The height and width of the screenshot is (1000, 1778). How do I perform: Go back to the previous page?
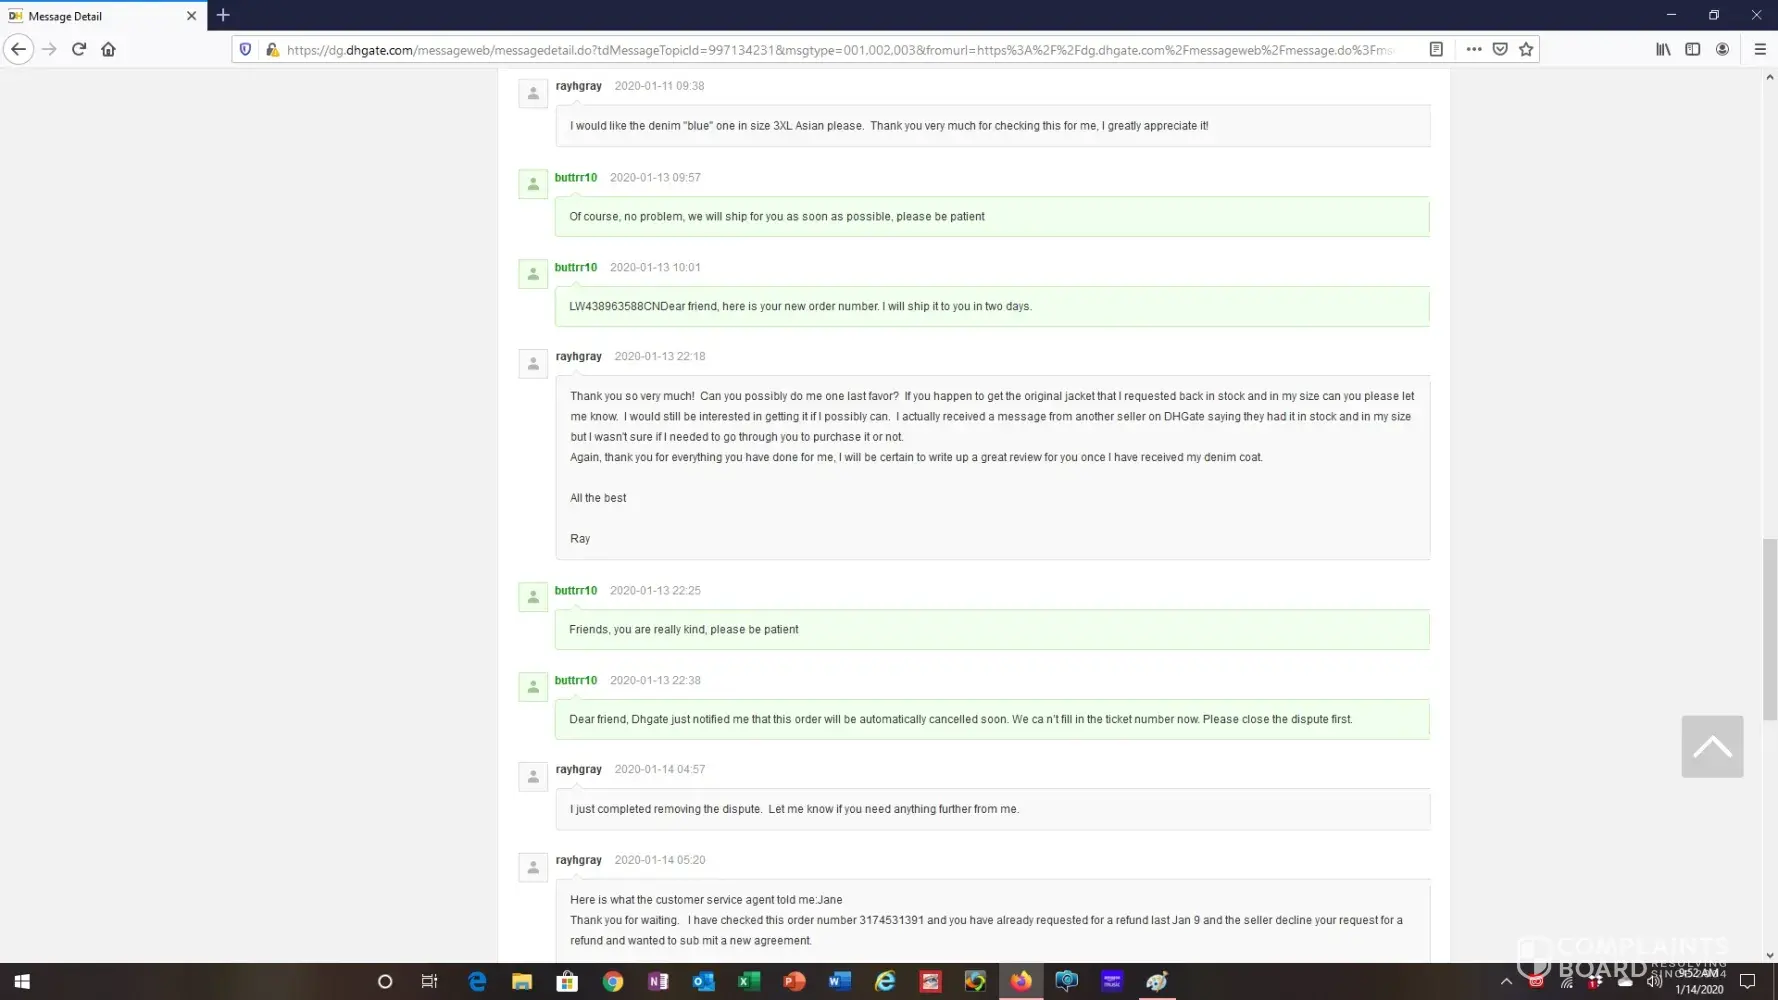click(19, 49)
